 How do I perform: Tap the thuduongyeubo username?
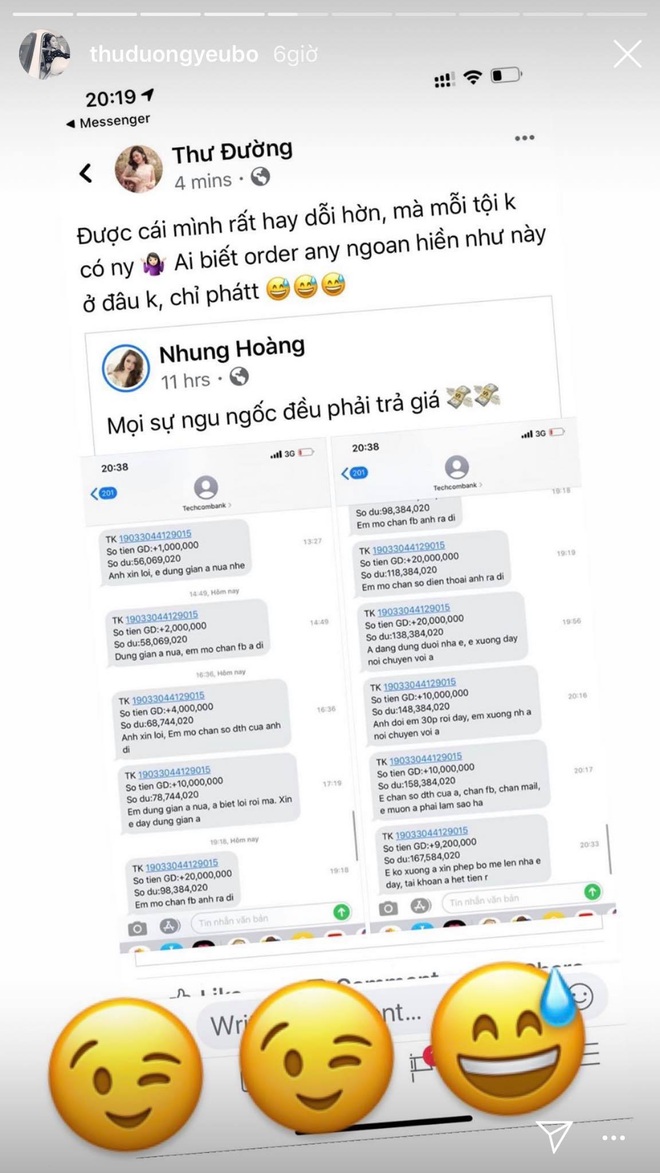(x=174, y=54)
